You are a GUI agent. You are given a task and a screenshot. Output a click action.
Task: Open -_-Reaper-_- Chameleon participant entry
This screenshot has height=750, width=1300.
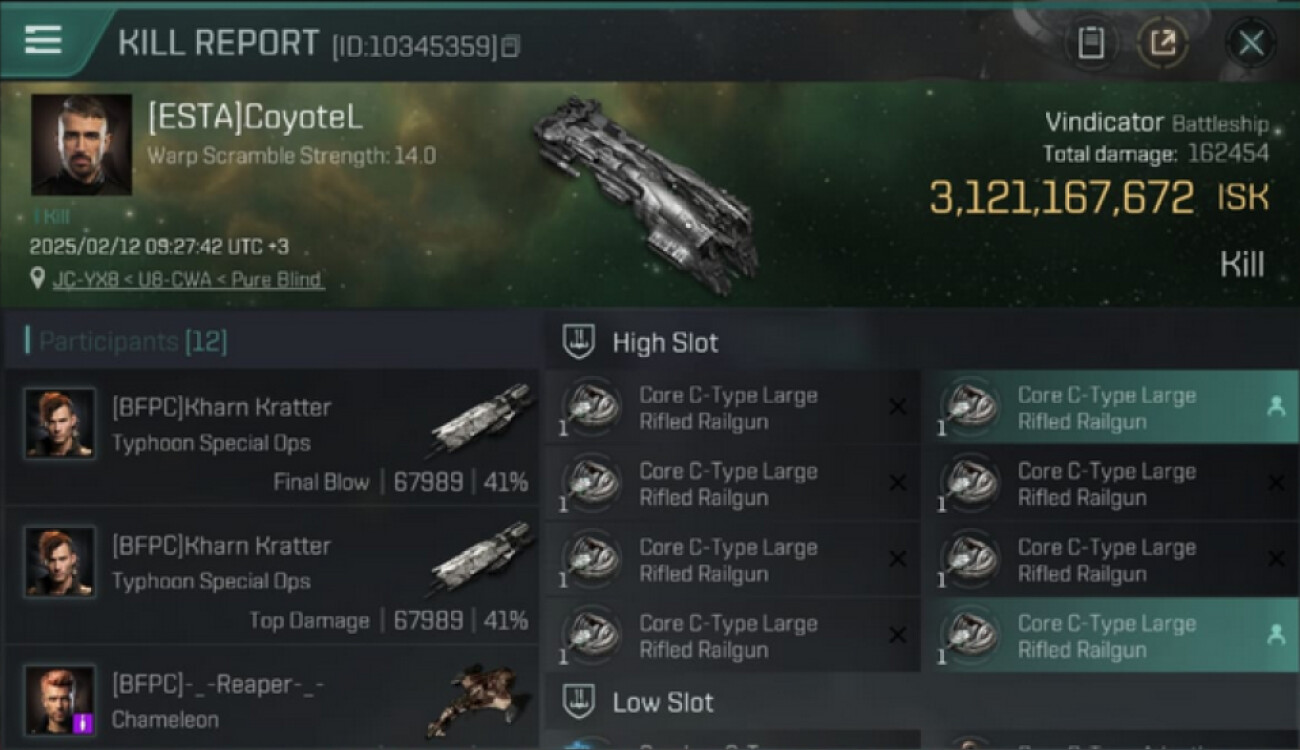click(x=272, y=698)
